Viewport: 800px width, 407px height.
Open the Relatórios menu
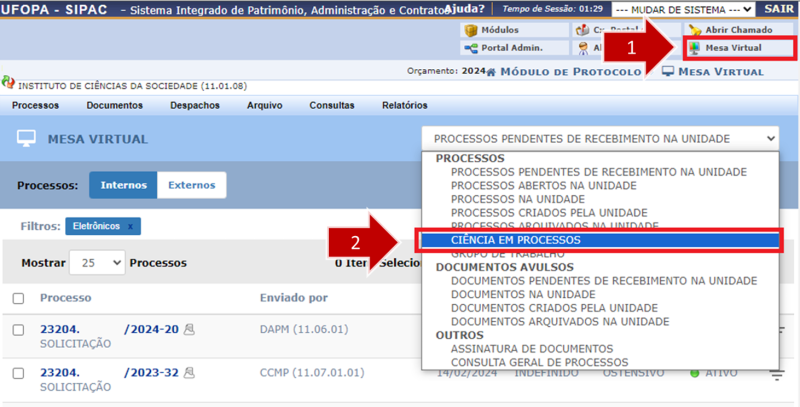[x=405, y=106]
